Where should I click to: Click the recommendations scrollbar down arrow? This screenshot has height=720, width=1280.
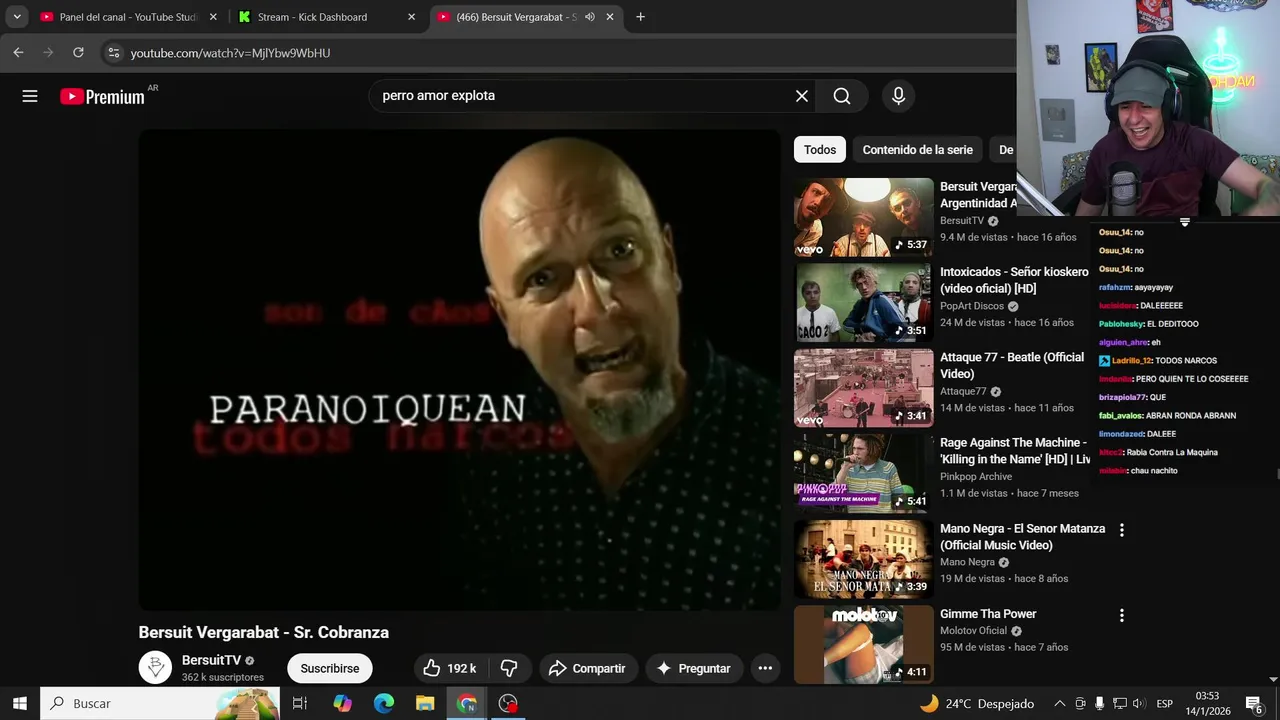[x=1273, y=679]
